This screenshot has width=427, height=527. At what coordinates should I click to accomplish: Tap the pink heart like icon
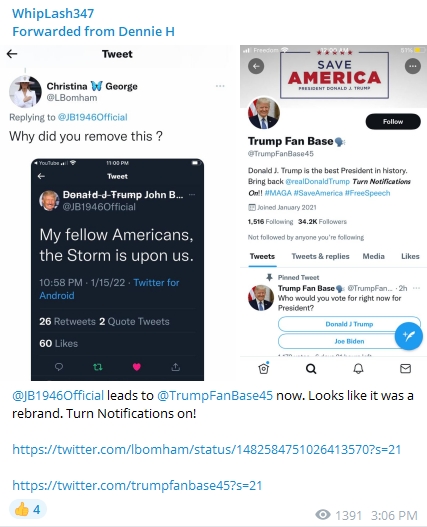[137, 367]
